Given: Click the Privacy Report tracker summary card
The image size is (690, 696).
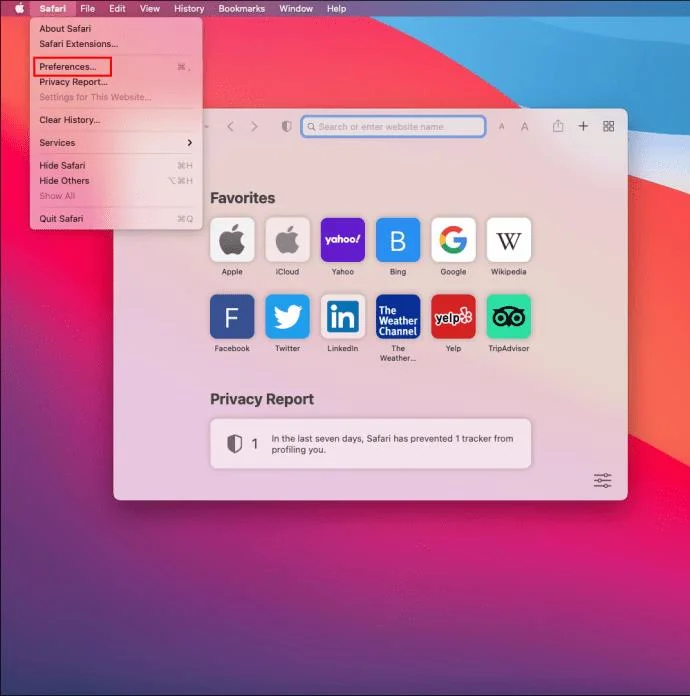Looking at the screenshot, I should pos(371,443).
